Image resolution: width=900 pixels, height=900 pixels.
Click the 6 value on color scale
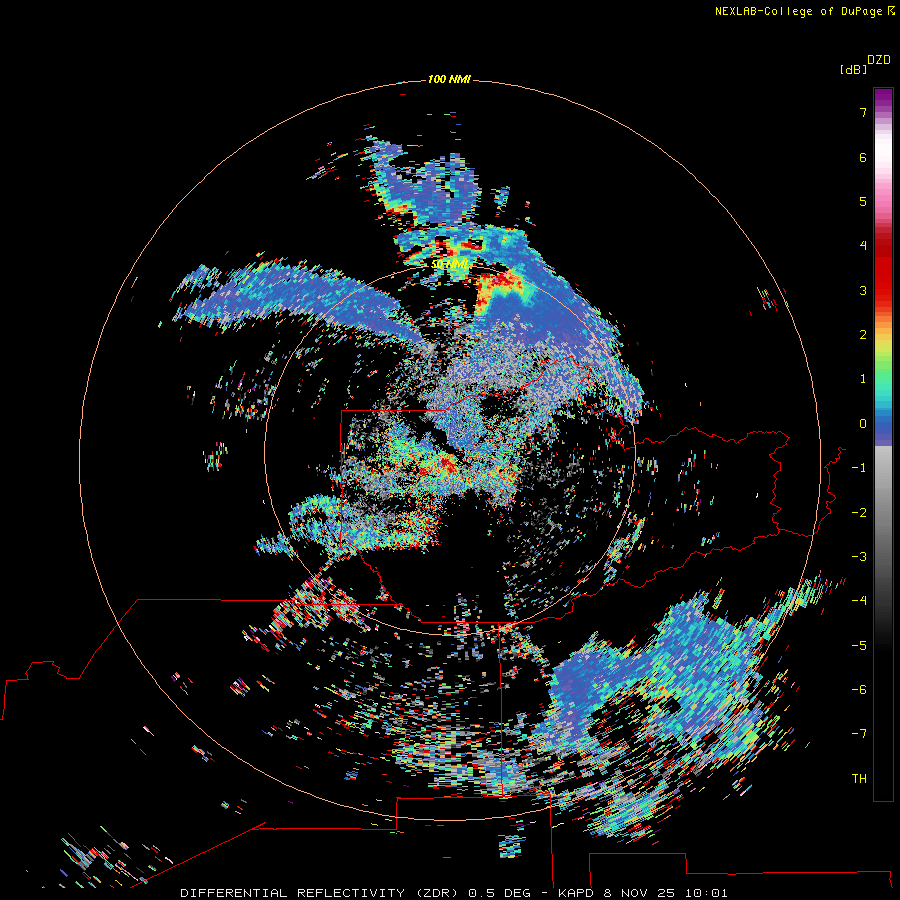pyautogui.click(x=863, y=157)
